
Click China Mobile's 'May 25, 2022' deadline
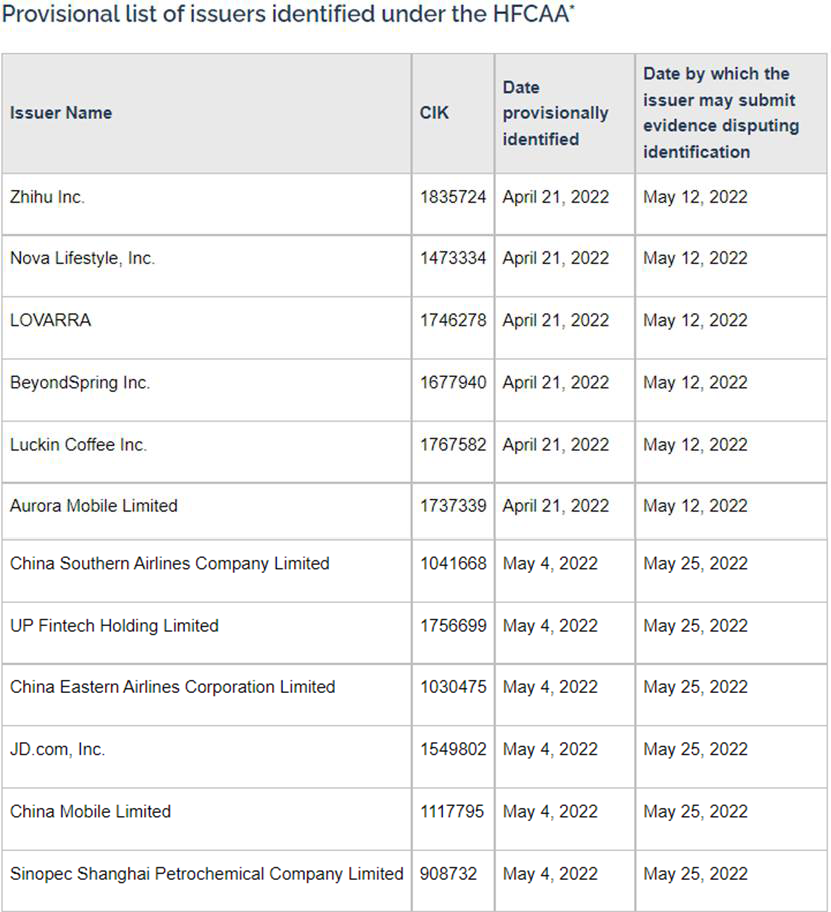tap(696, 812)
